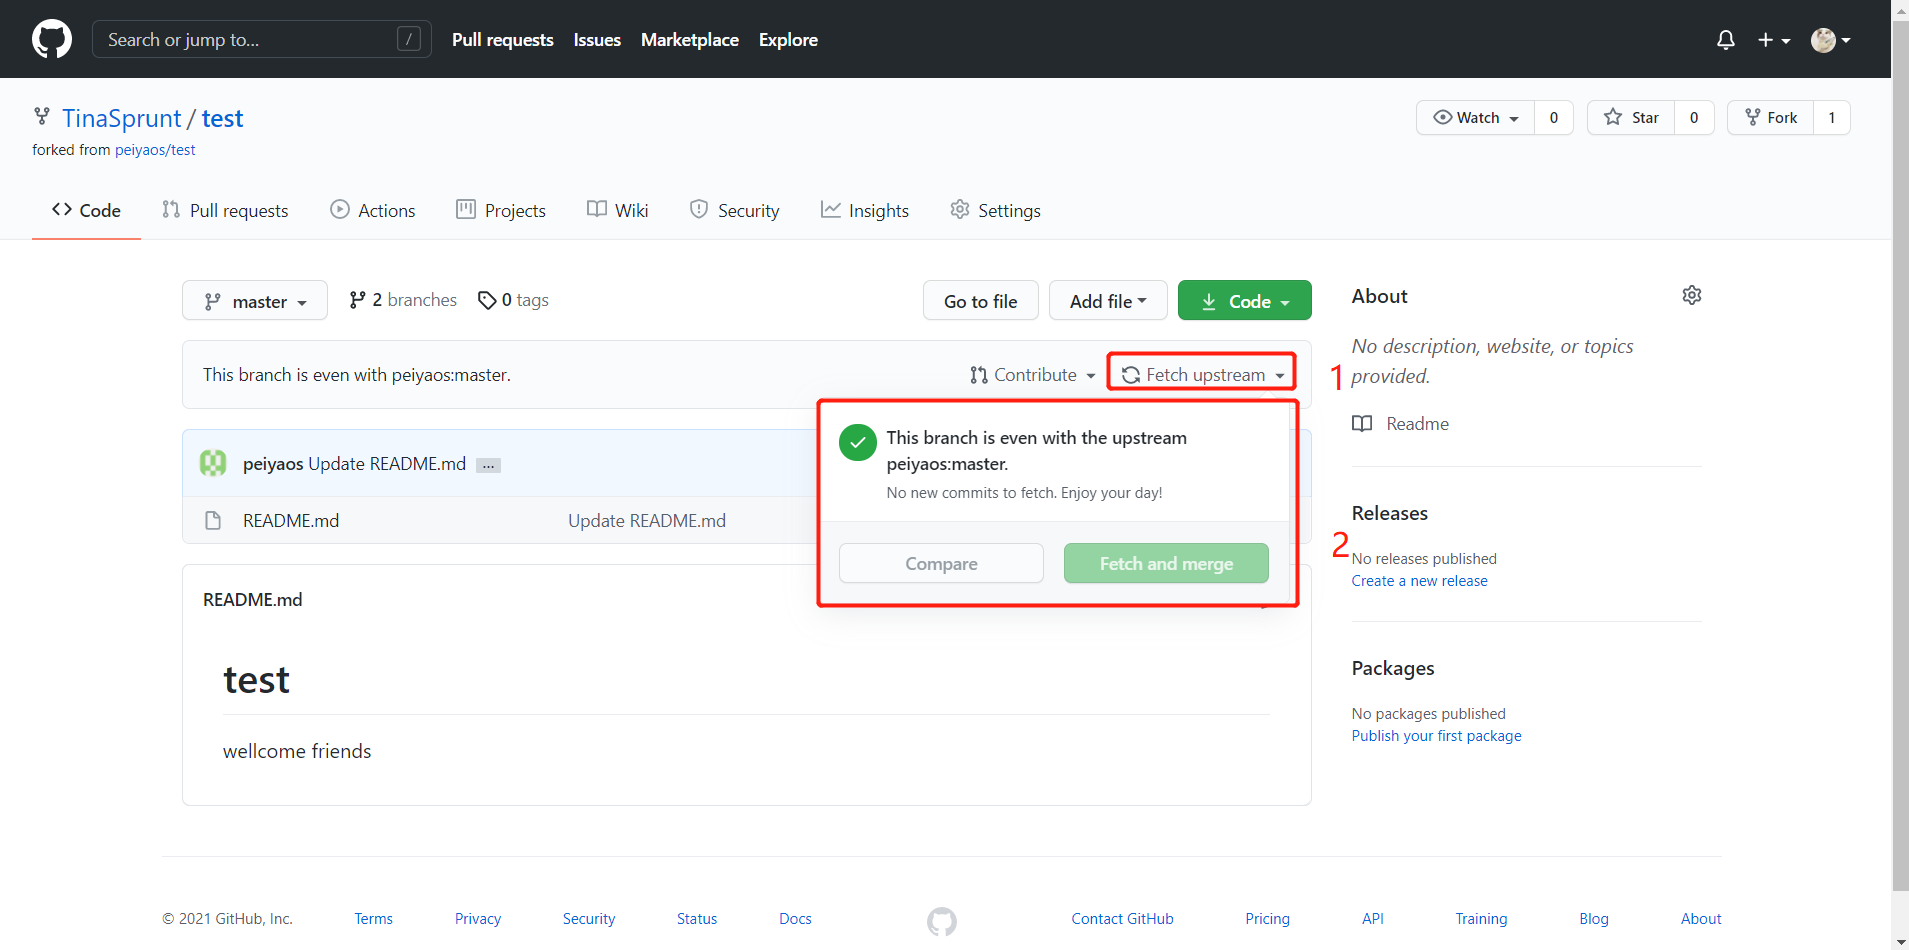Go to the Wiki tab
The width and height of the screenshot is (1909, 950).
point(618,210)
